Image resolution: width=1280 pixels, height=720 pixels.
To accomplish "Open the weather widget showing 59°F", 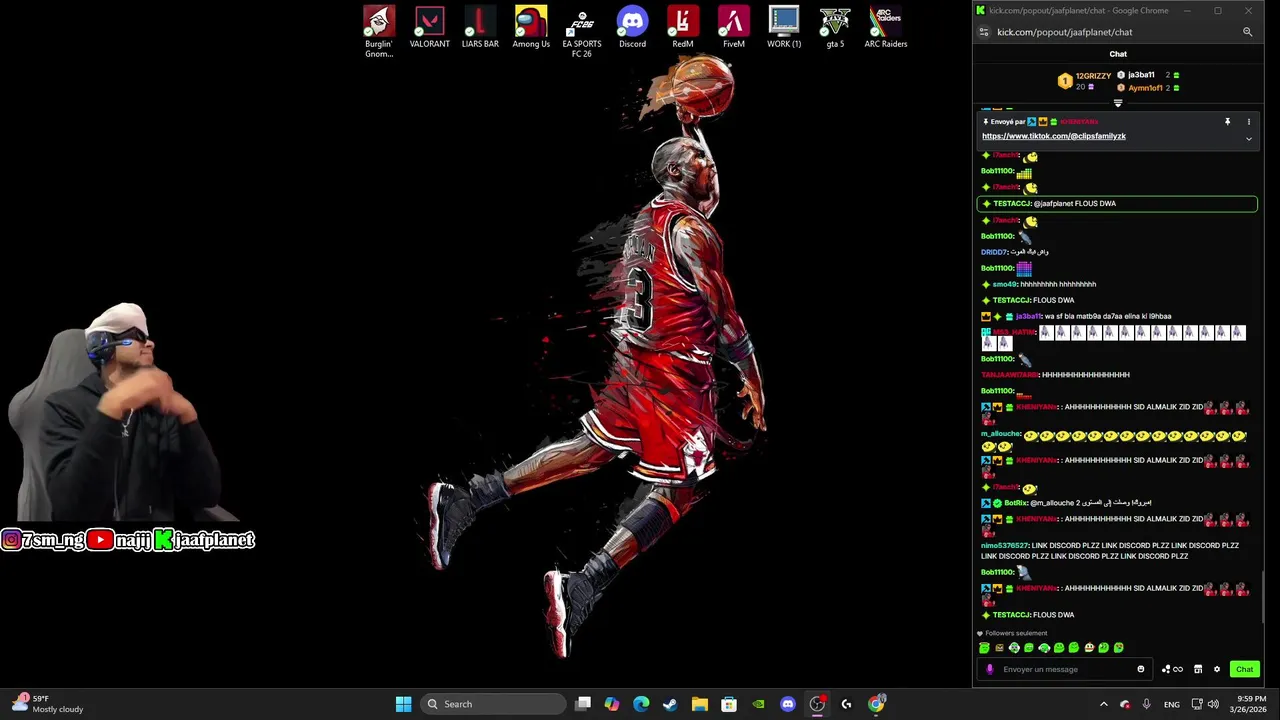I will 47,704.
